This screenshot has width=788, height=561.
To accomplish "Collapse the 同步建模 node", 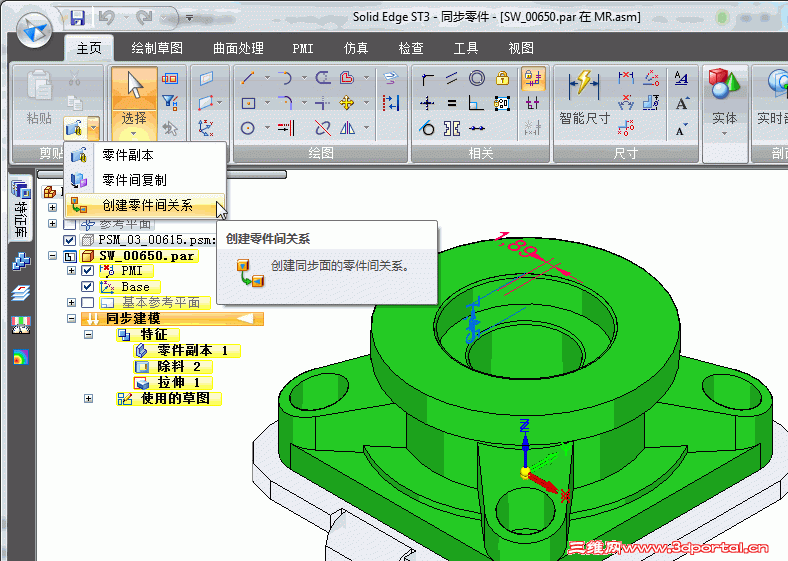I will (71, 318).
